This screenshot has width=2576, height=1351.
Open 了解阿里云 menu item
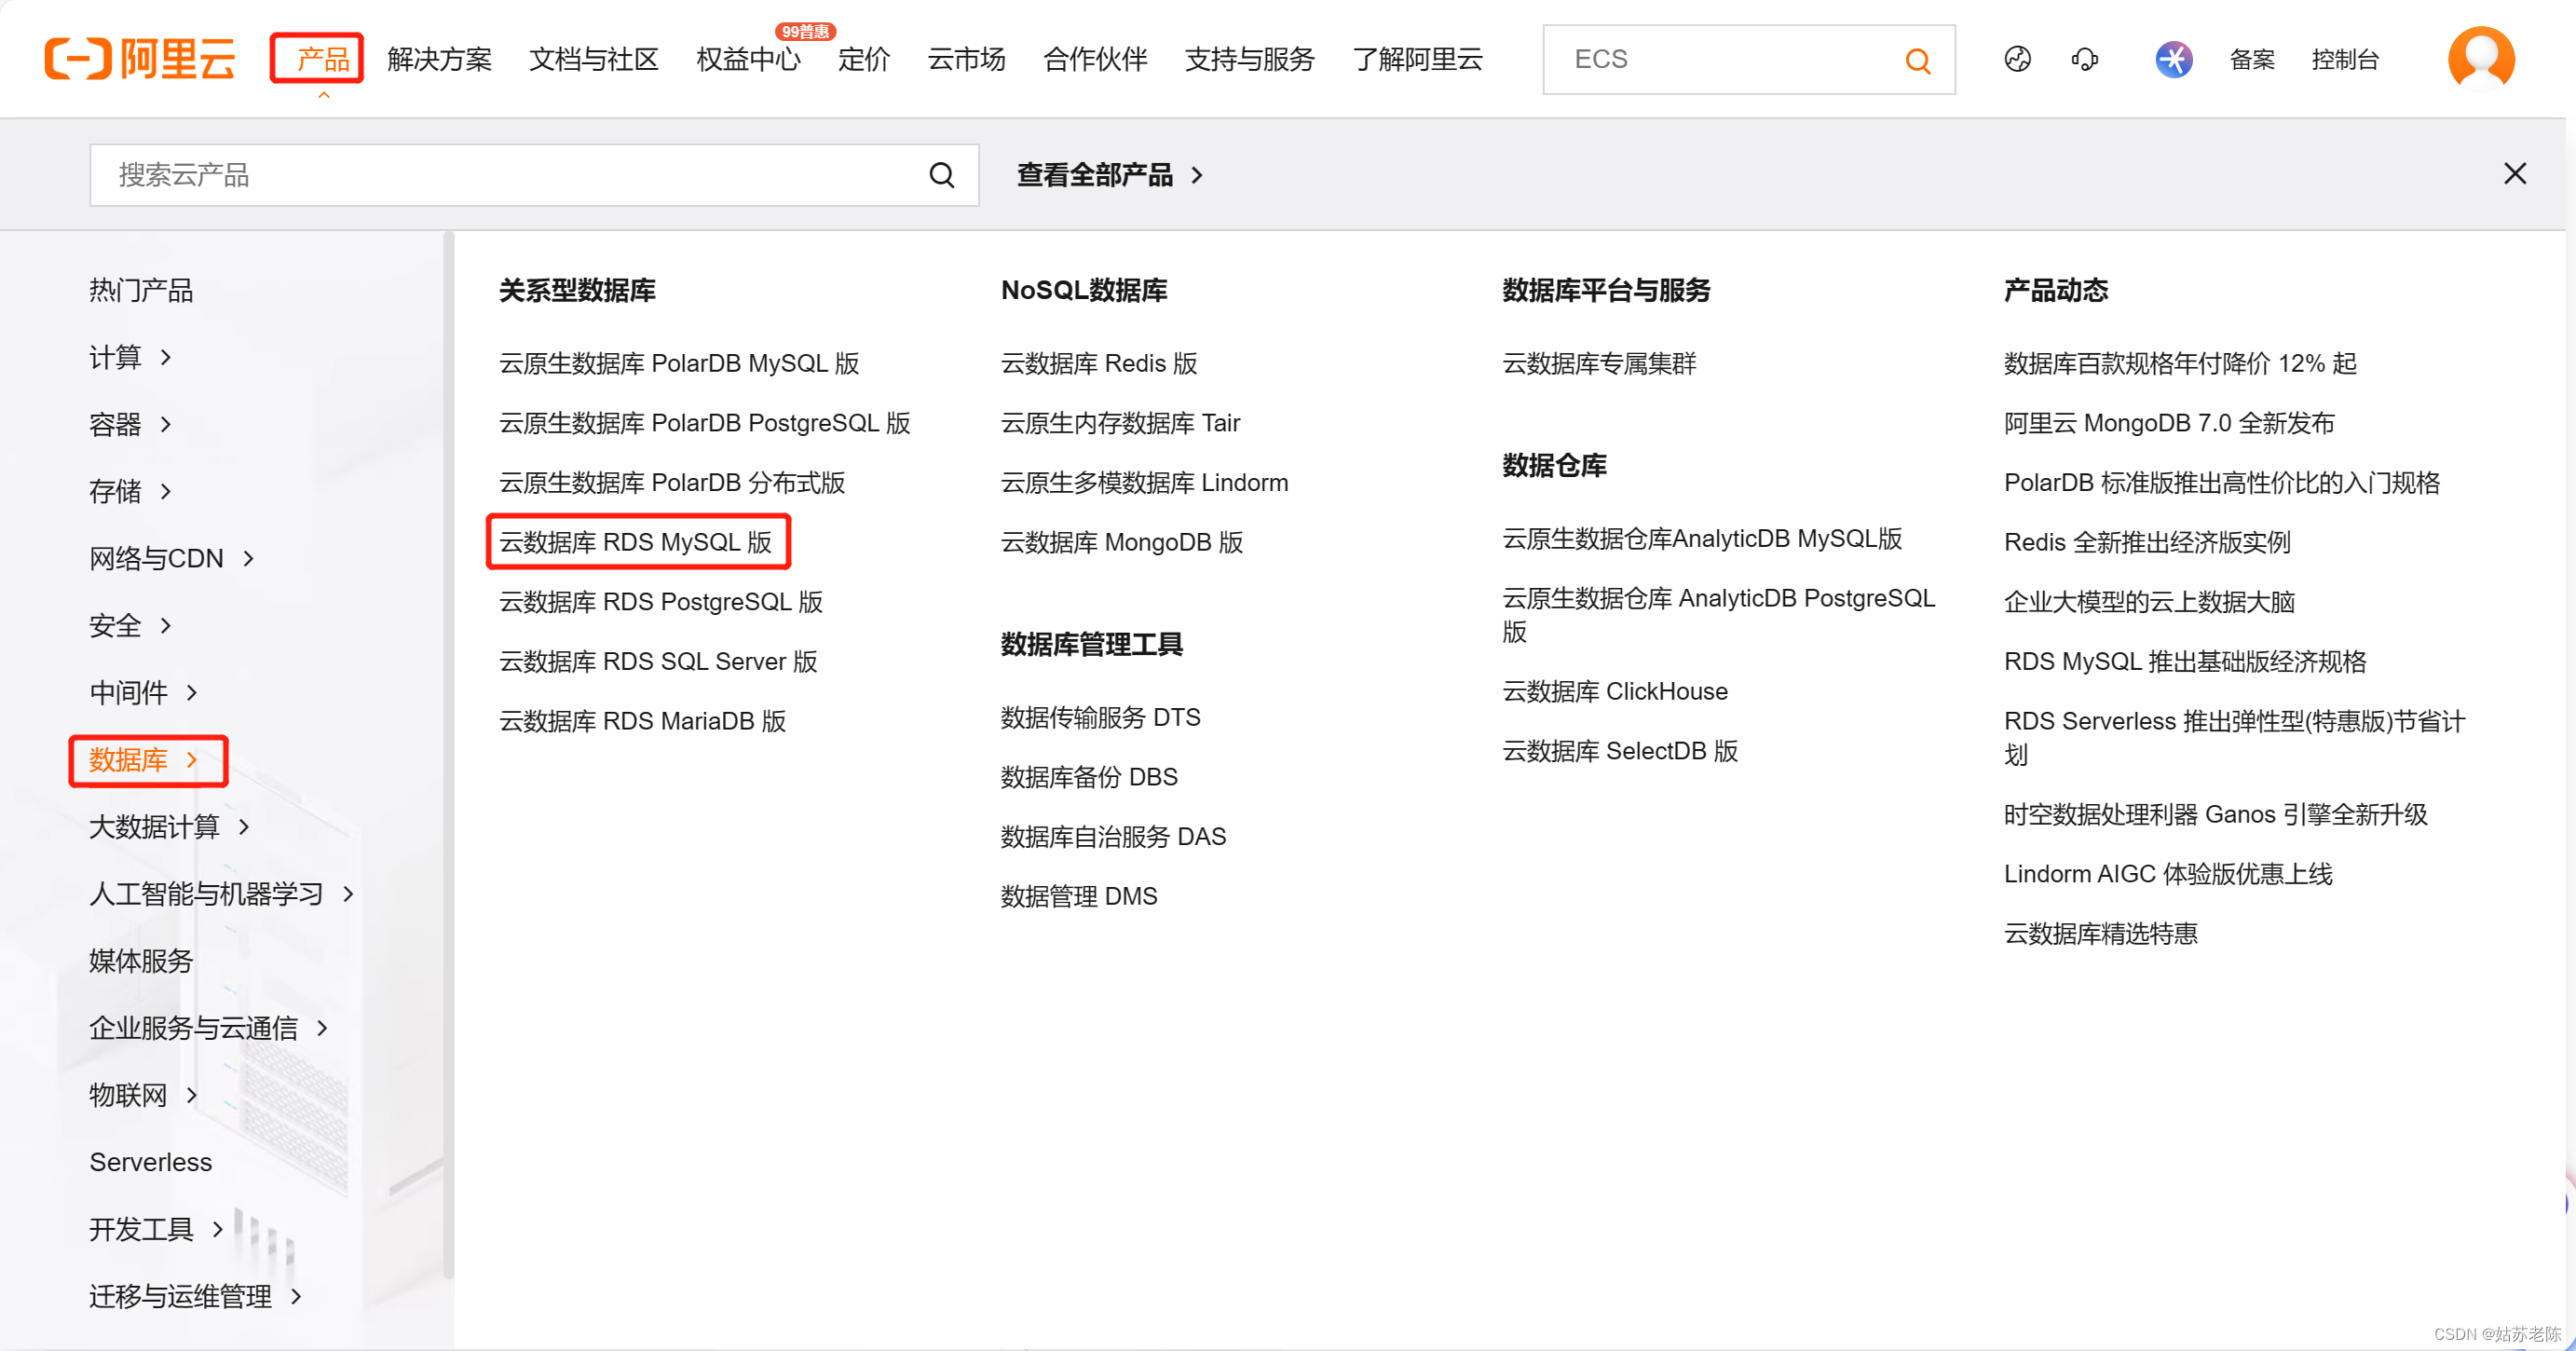pos(1418,59)
